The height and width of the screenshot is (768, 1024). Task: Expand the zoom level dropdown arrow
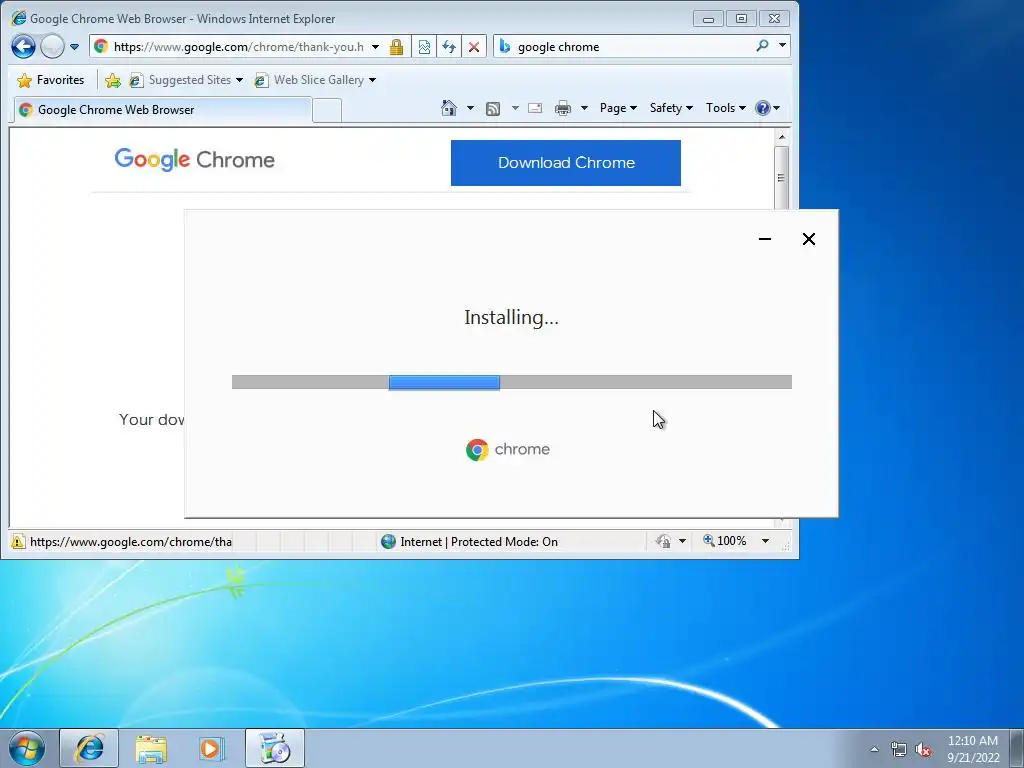[x=765, y=541]
